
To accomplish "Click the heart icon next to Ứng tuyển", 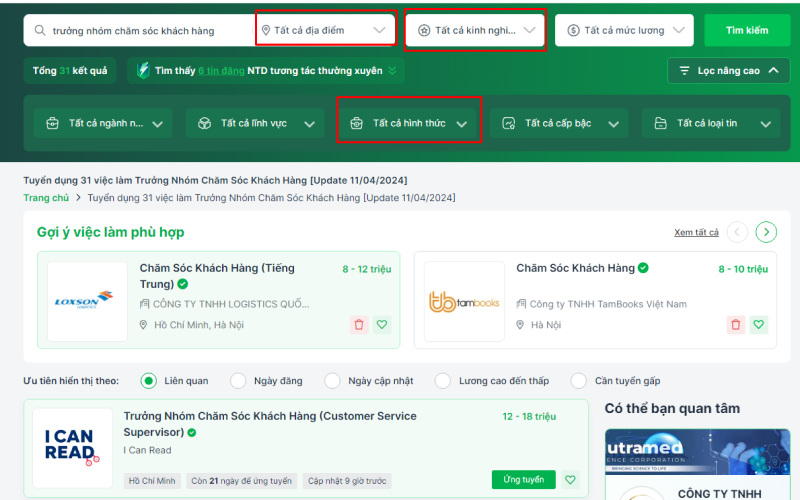I will (x=570, y=480).
